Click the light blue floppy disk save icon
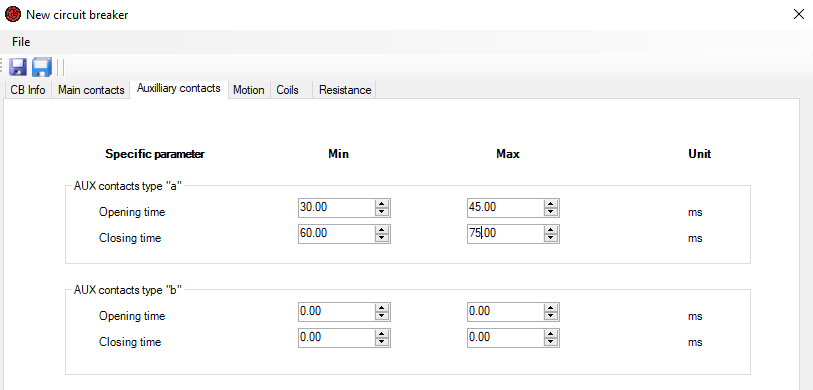This screenshot has width=813, height=390. 41,67
